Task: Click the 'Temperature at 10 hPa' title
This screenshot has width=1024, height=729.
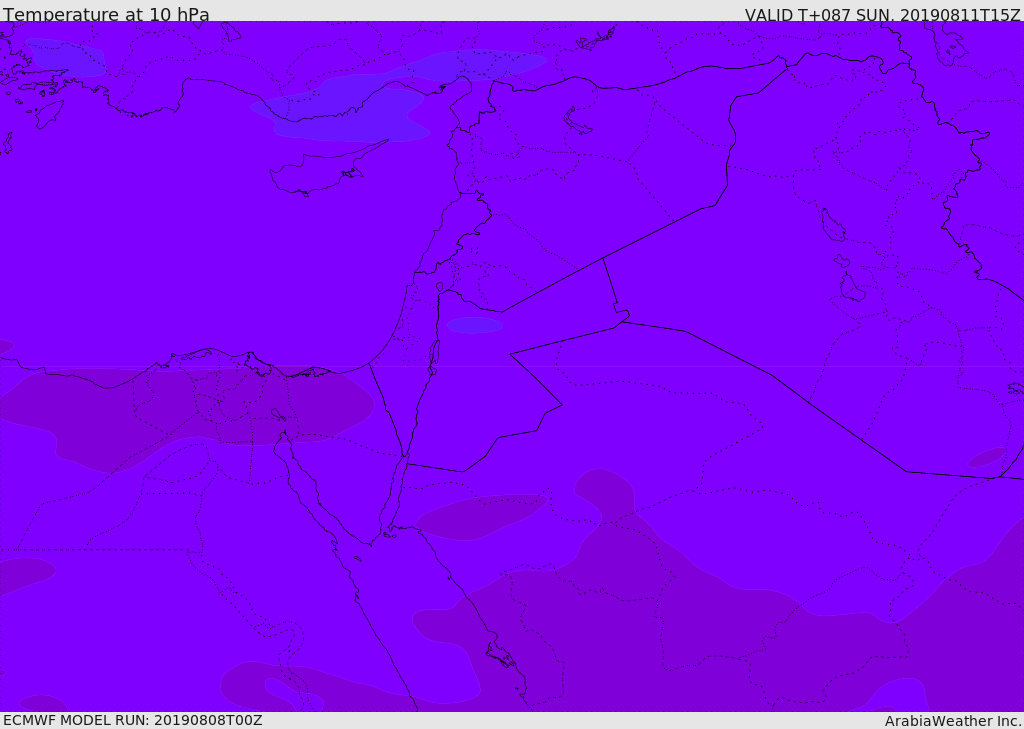Action: (106, 14)
